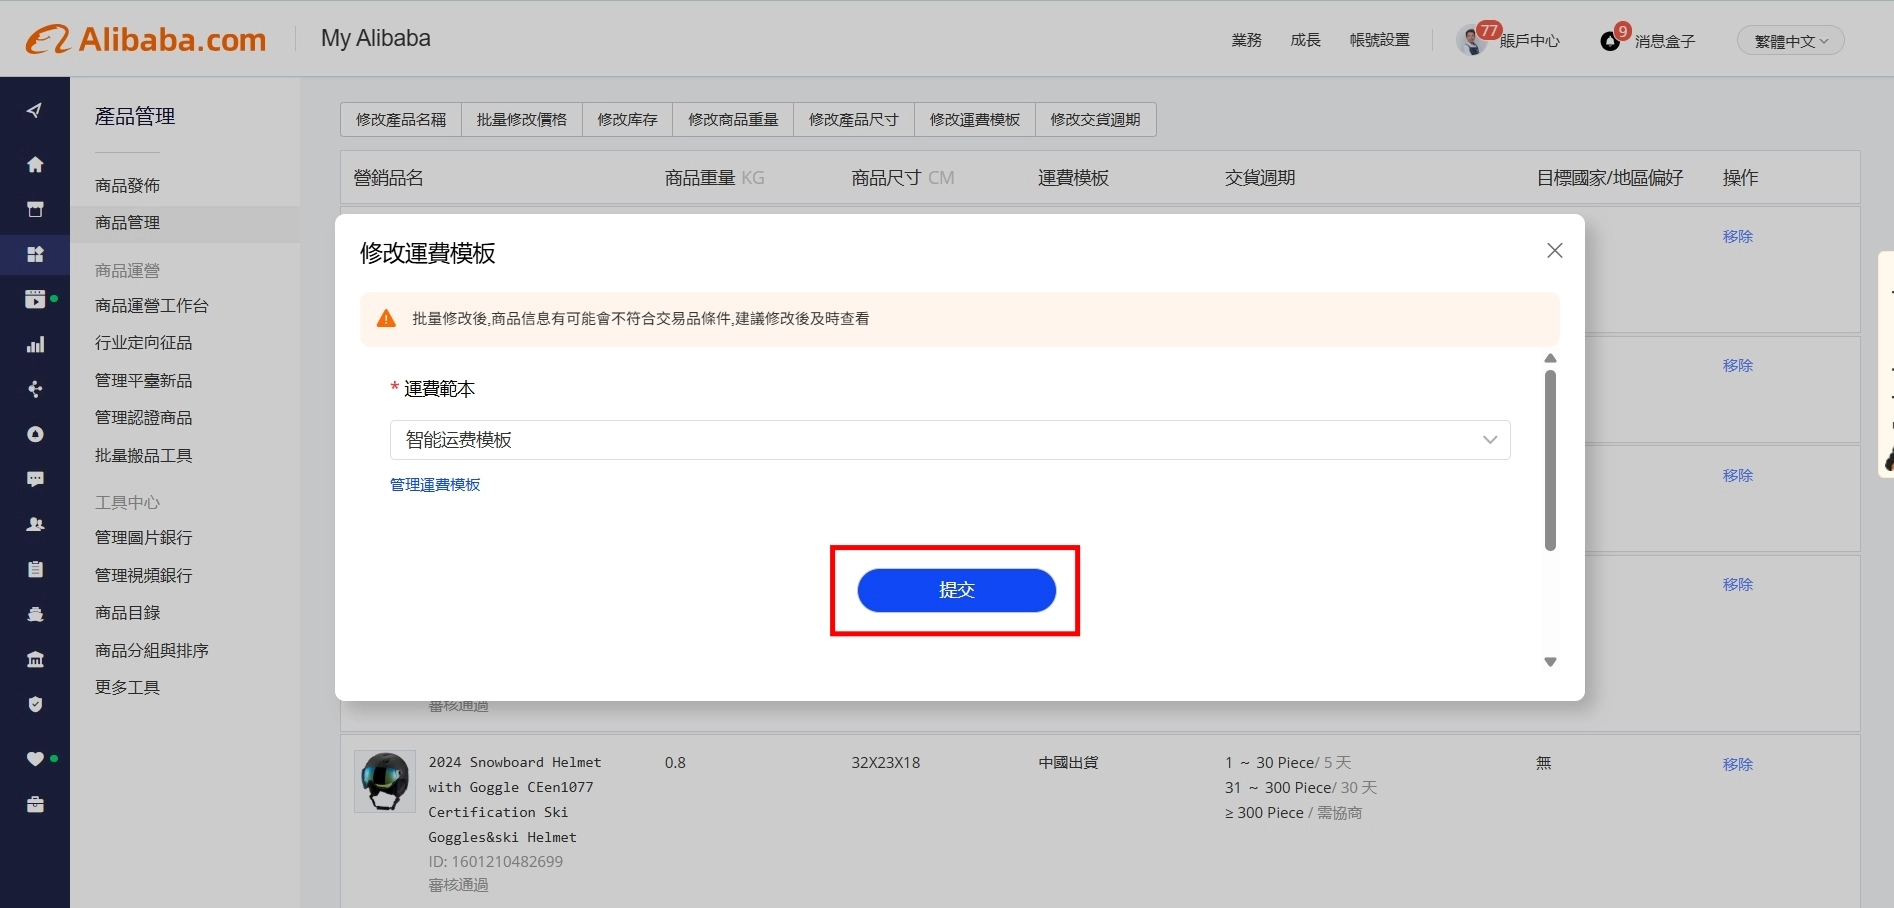Open 管理視頻銀行 in the sidebar

143,575
